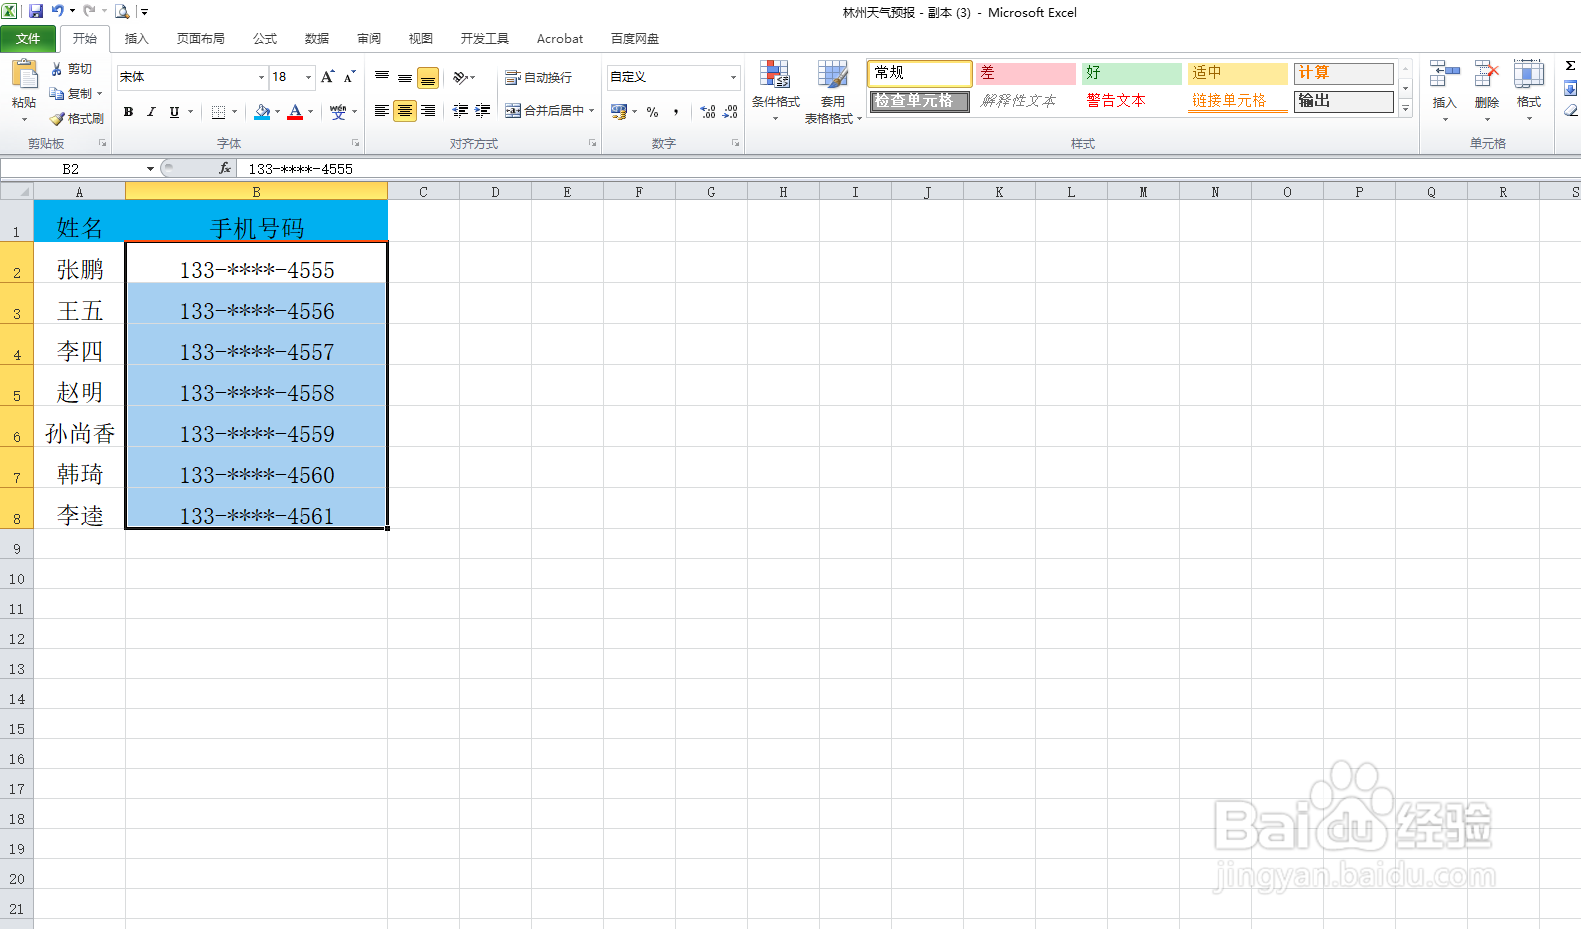Viewport: 1581px width, 929px height.
Task: Apply fill color bucket
Action: point(261,112)
